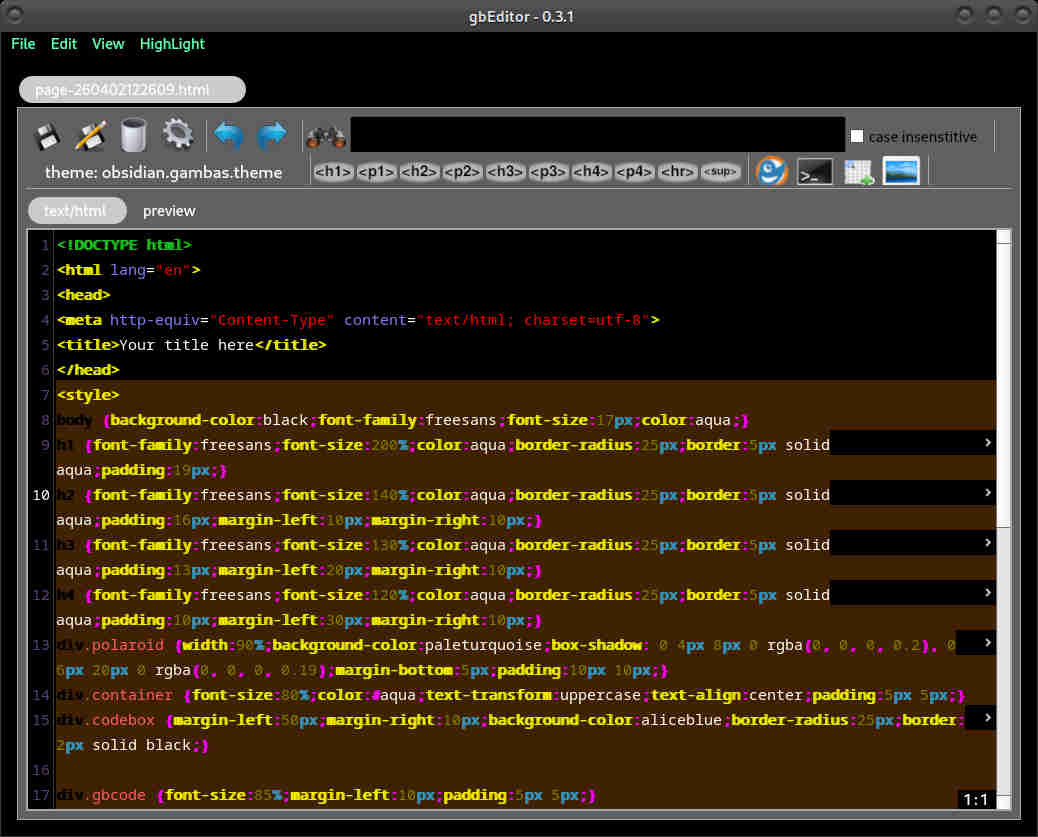1038x837 pixels.
Task: Click the blue redo arrow
Action: (272, 135)
